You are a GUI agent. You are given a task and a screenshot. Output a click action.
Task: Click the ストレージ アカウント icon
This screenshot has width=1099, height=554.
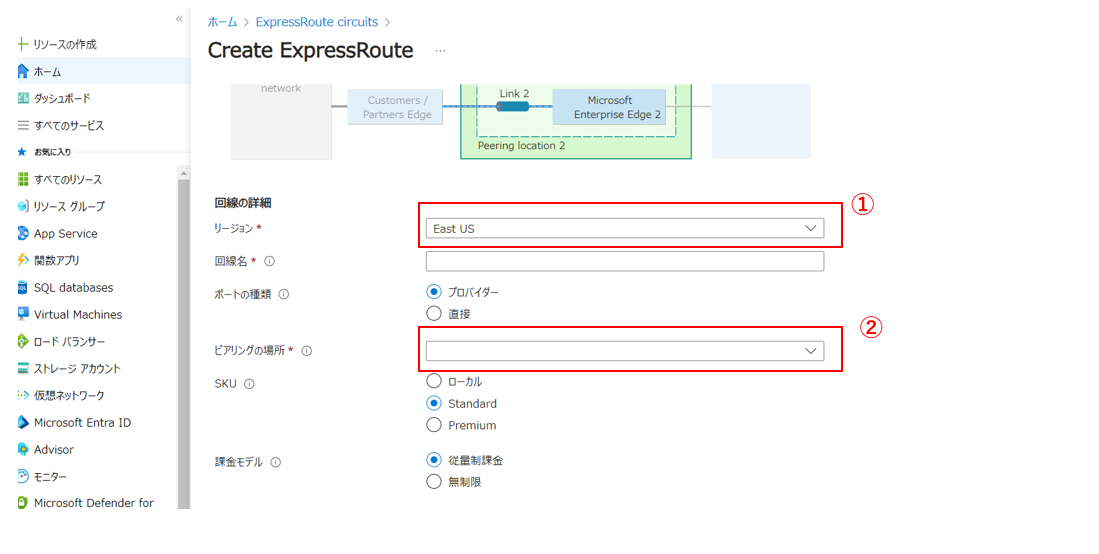click(x=23, y=368)
